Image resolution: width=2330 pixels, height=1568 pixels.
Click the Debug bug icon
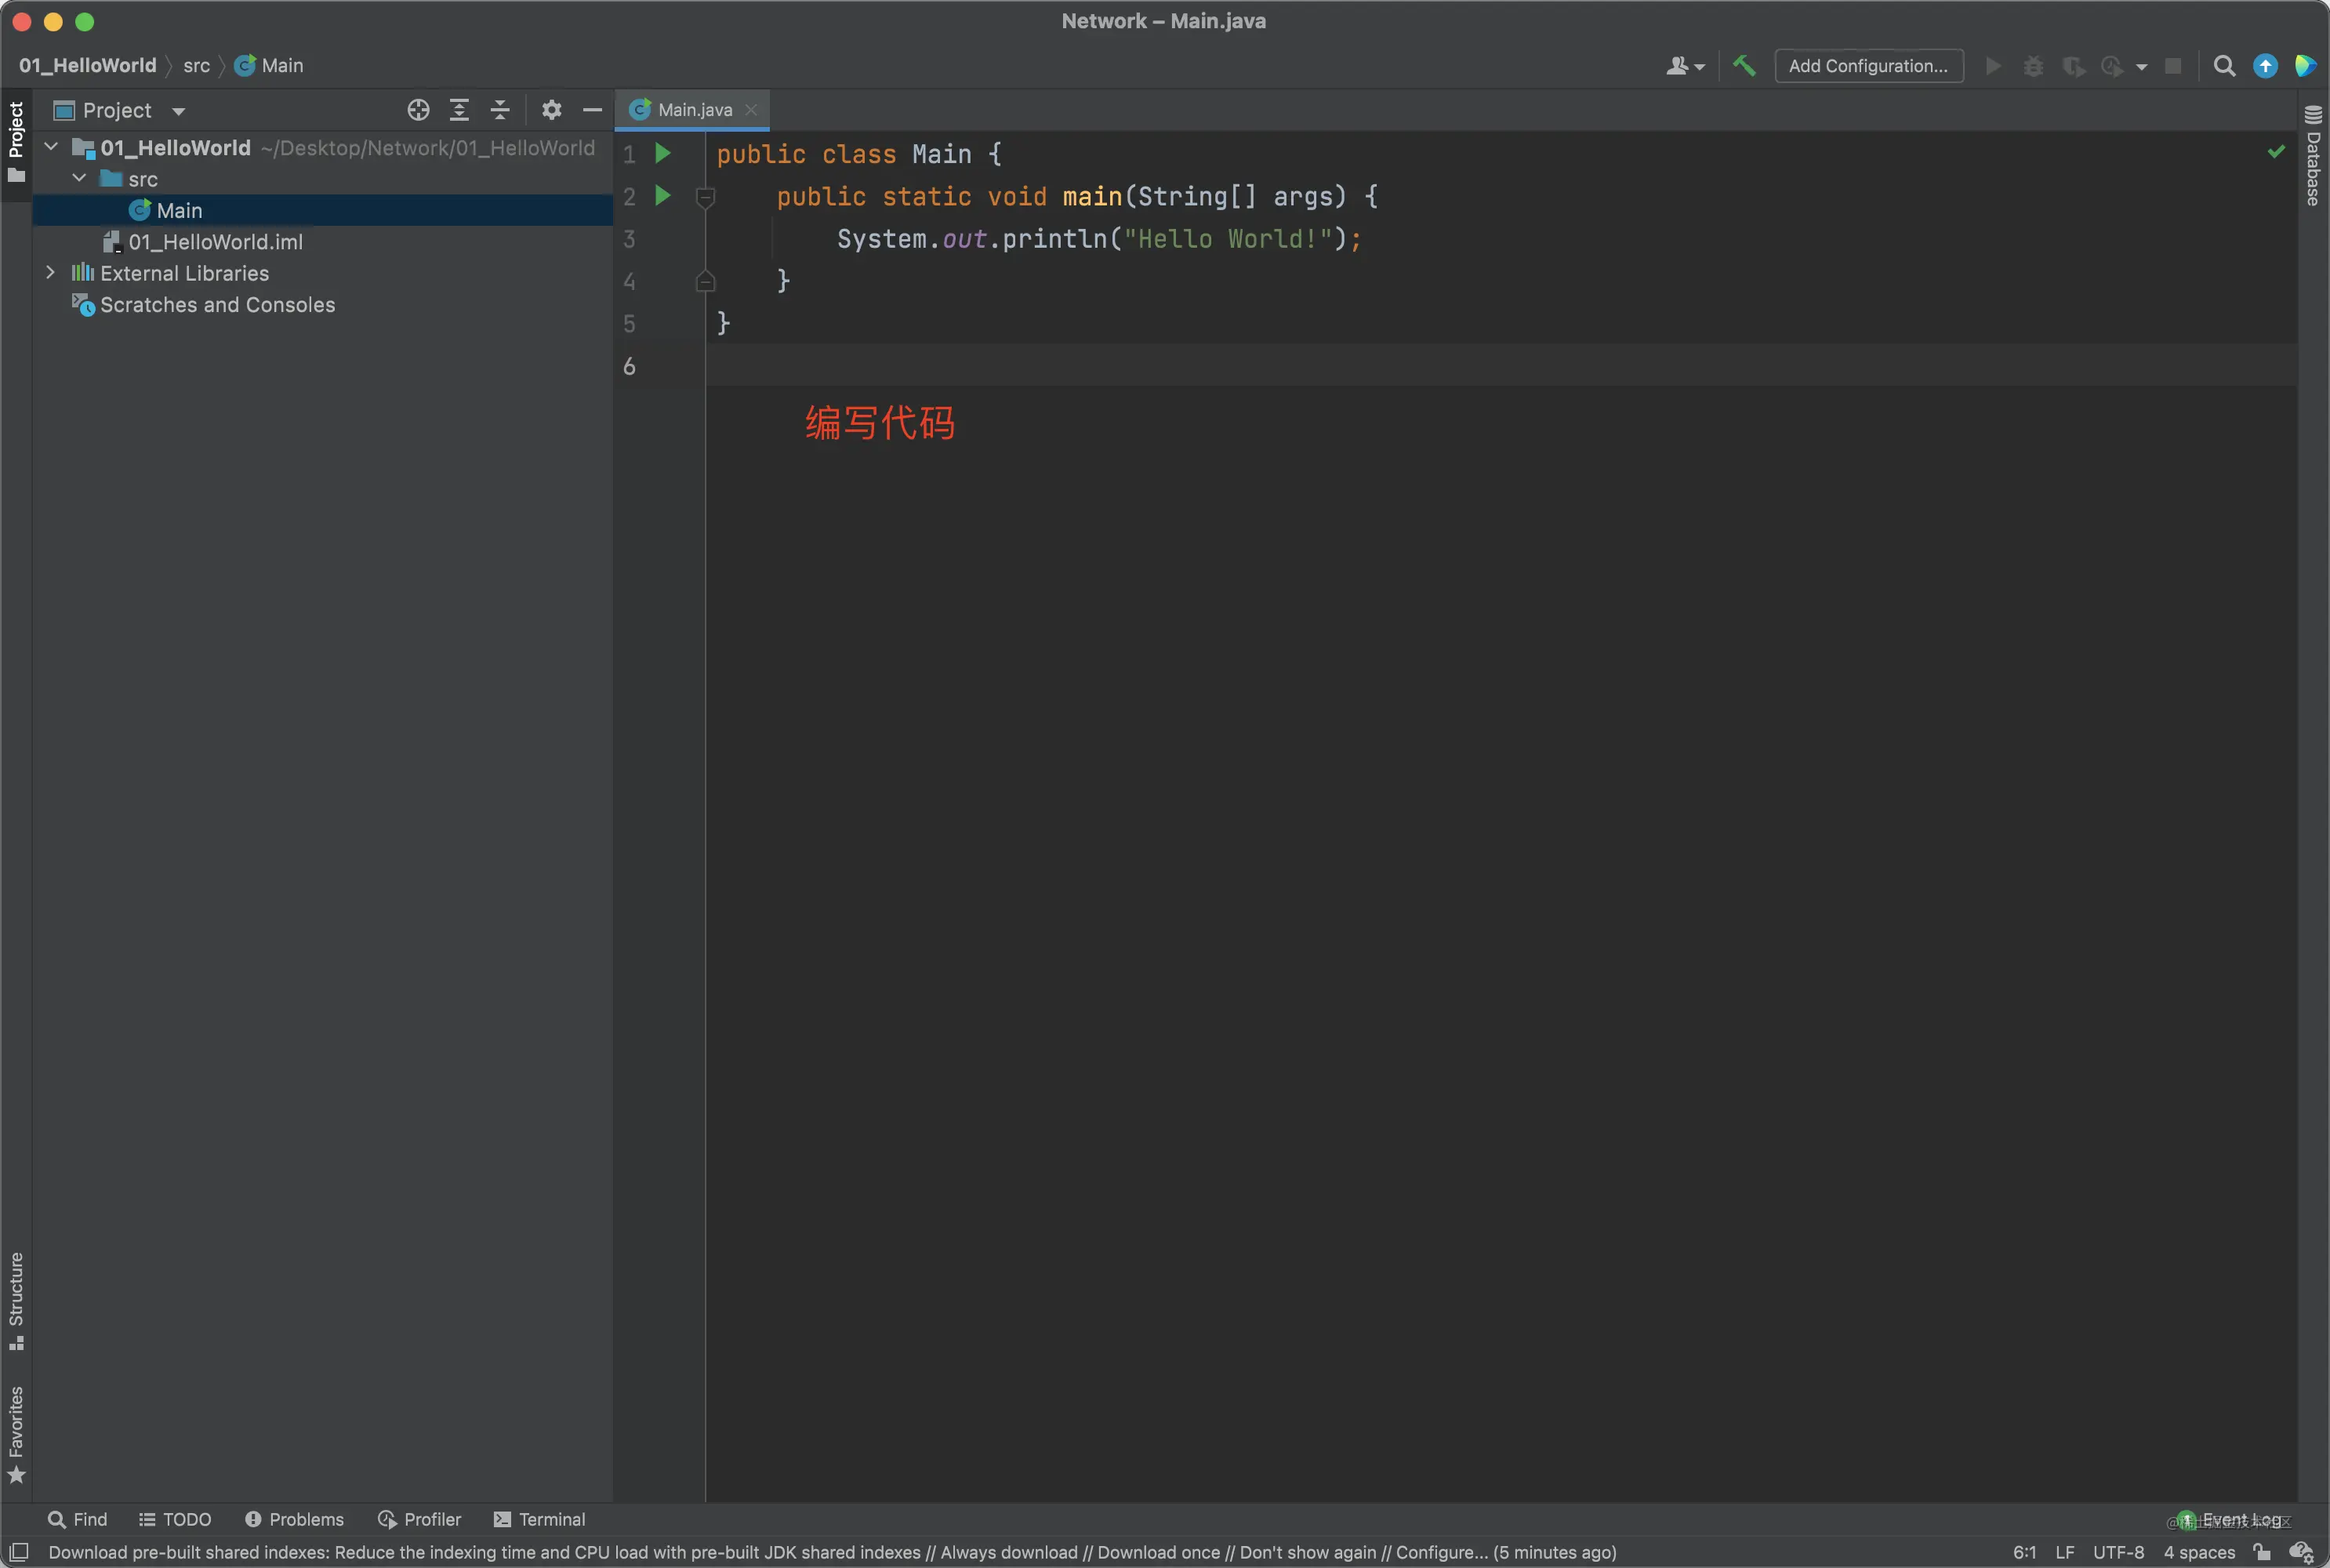[2033, 66]
